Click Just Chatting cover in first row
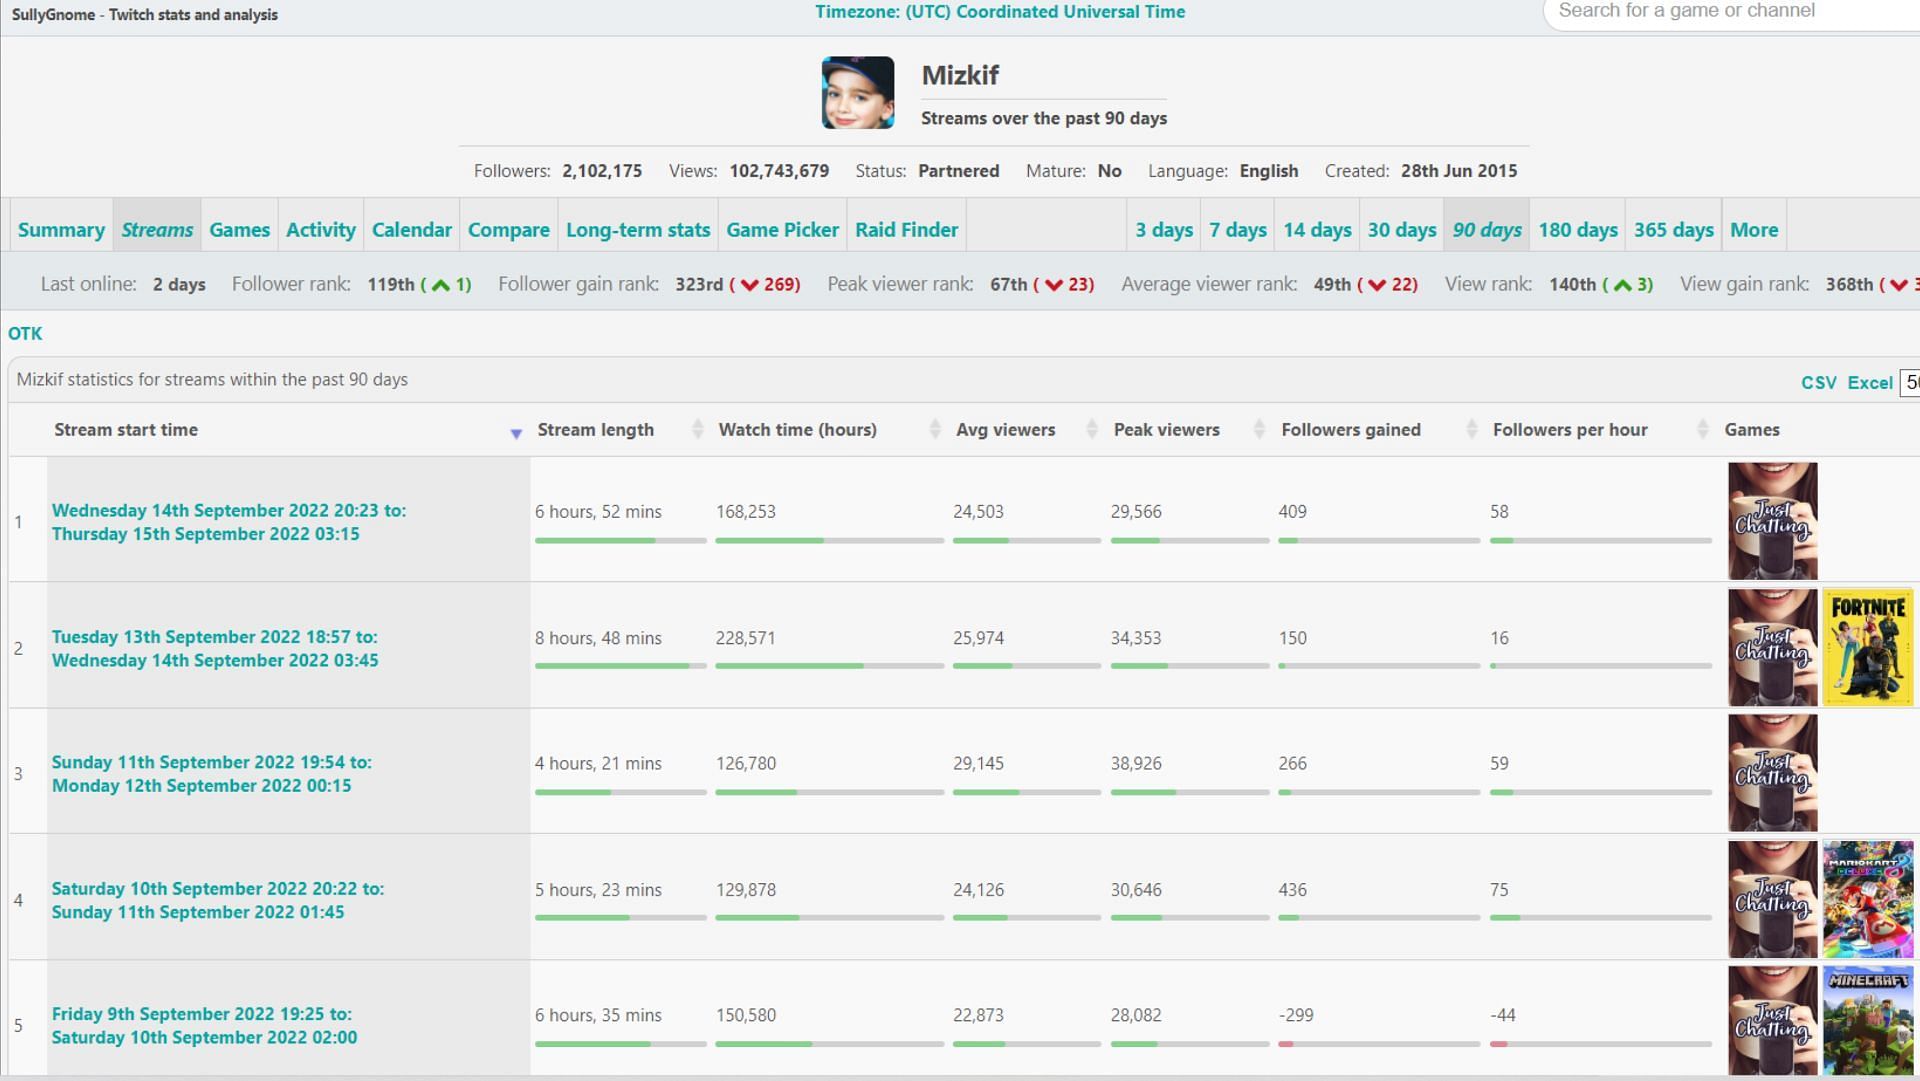The height and width of the screenshot is (1081, 1920). tap(1772, 521)
